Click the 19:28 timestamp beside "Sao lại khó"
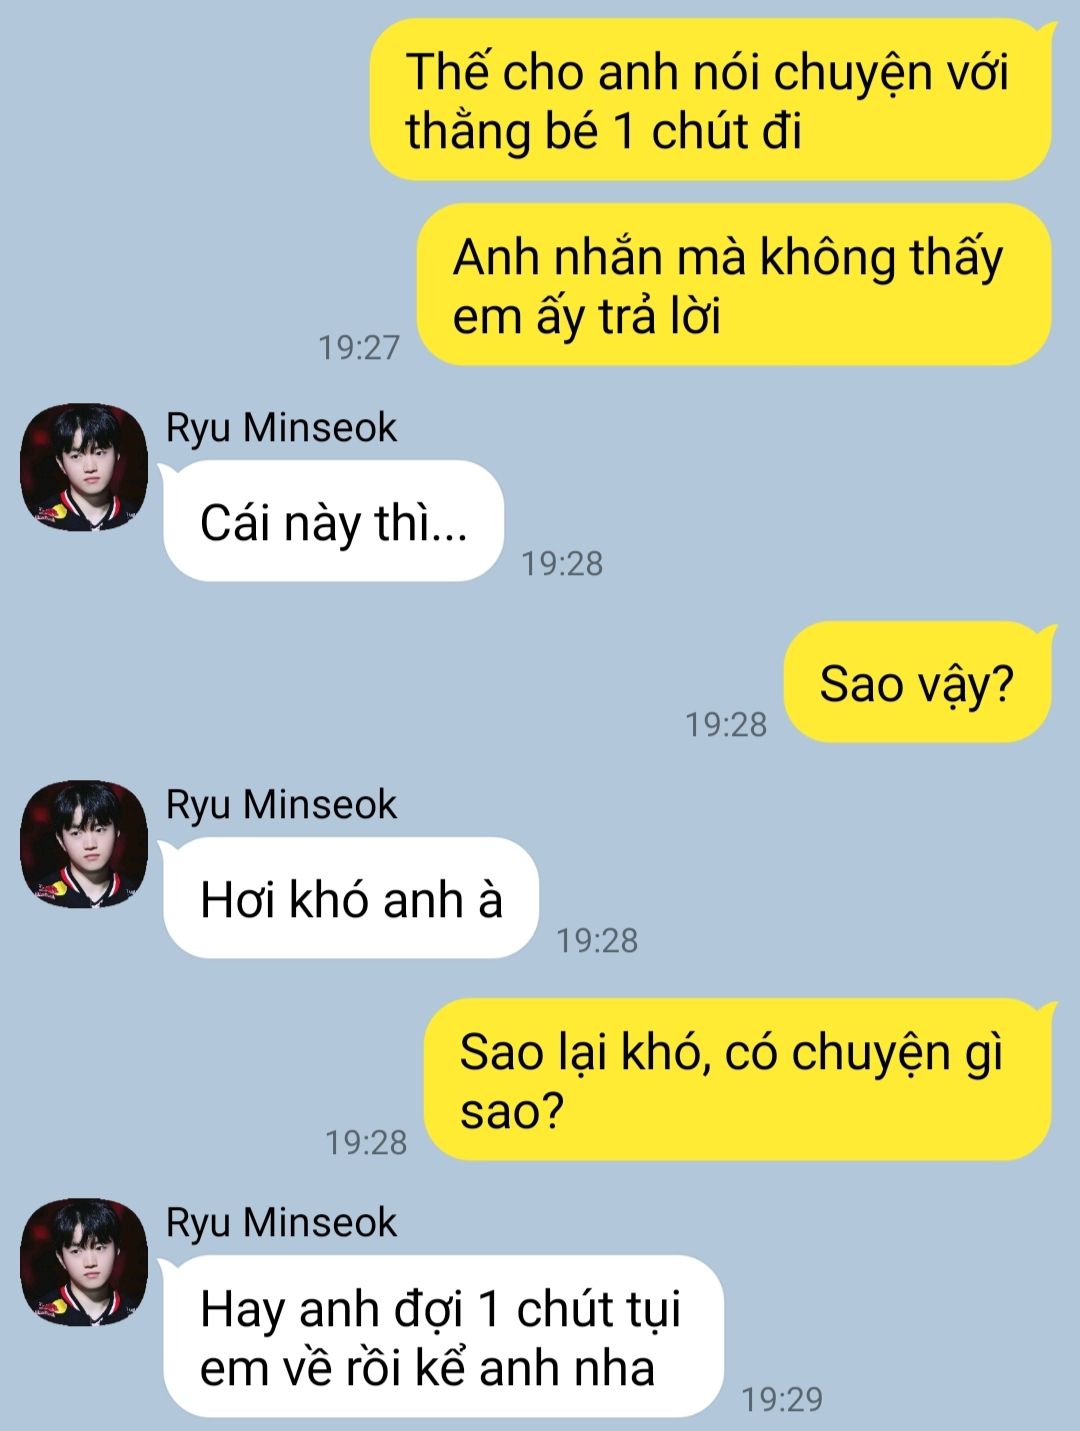The height and width of the screenshot is (1431, 1080). pos(366,1142)
